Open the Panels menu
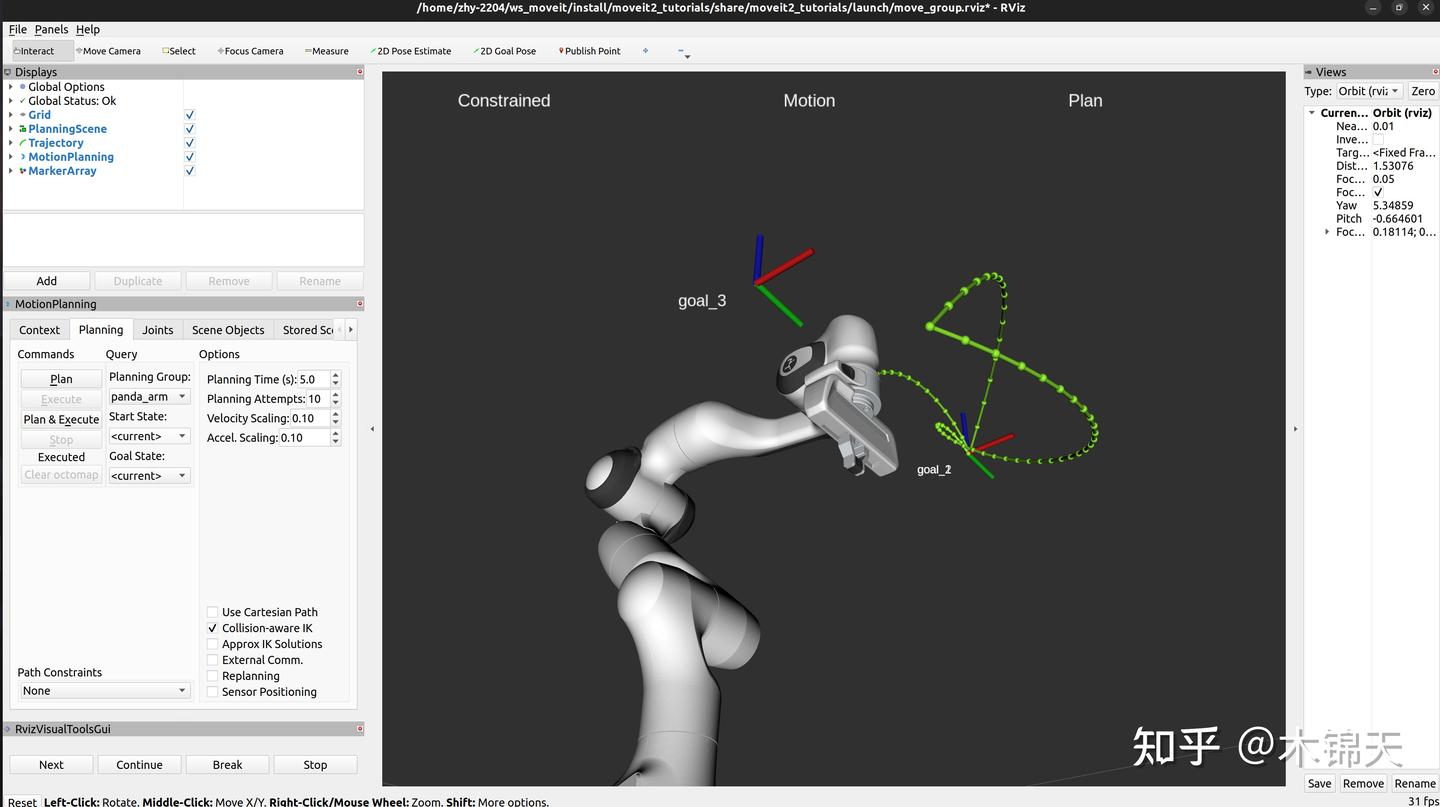1440x807 pixels. 51,29
